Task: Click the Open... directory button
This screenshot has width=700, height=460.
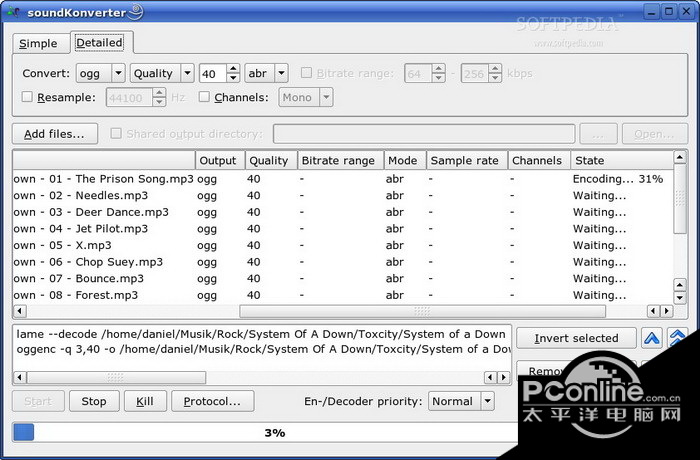Action: click(655, 134)
